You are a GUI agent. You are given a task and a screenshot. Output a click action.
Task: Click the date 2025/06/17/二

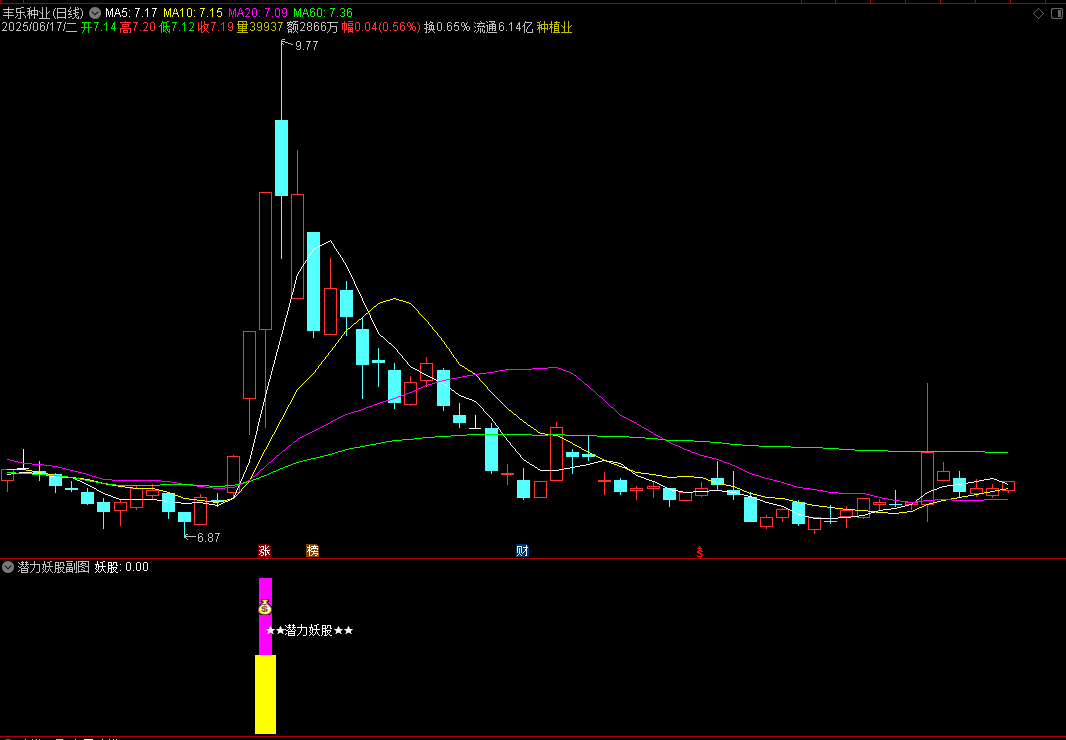pos(39,27)
